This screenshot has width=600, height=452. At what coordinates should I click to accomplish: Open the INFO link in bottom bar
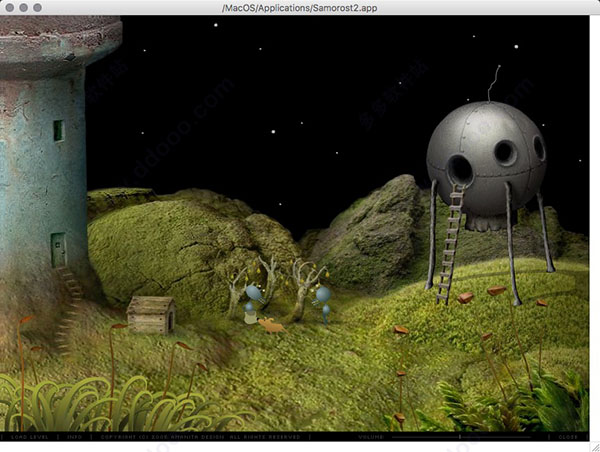tap(74, 437)
